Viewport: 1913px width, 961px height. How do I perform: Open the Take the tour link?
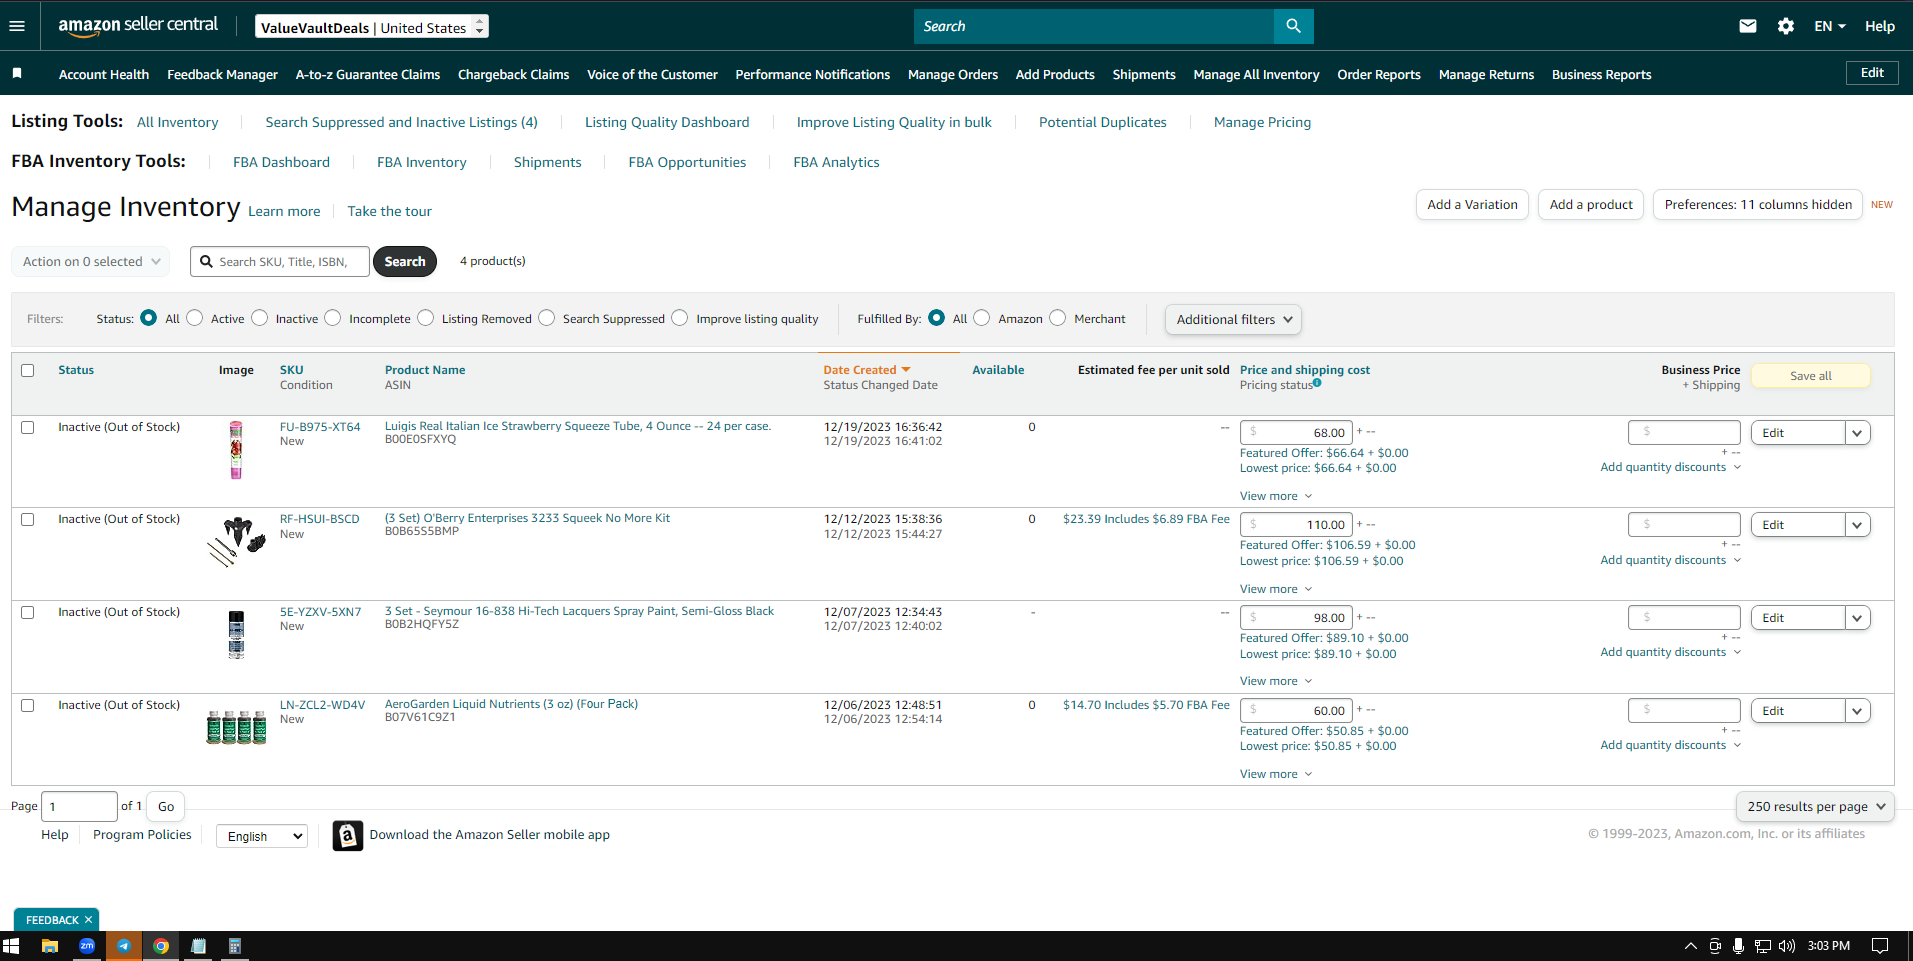[390, 211]
